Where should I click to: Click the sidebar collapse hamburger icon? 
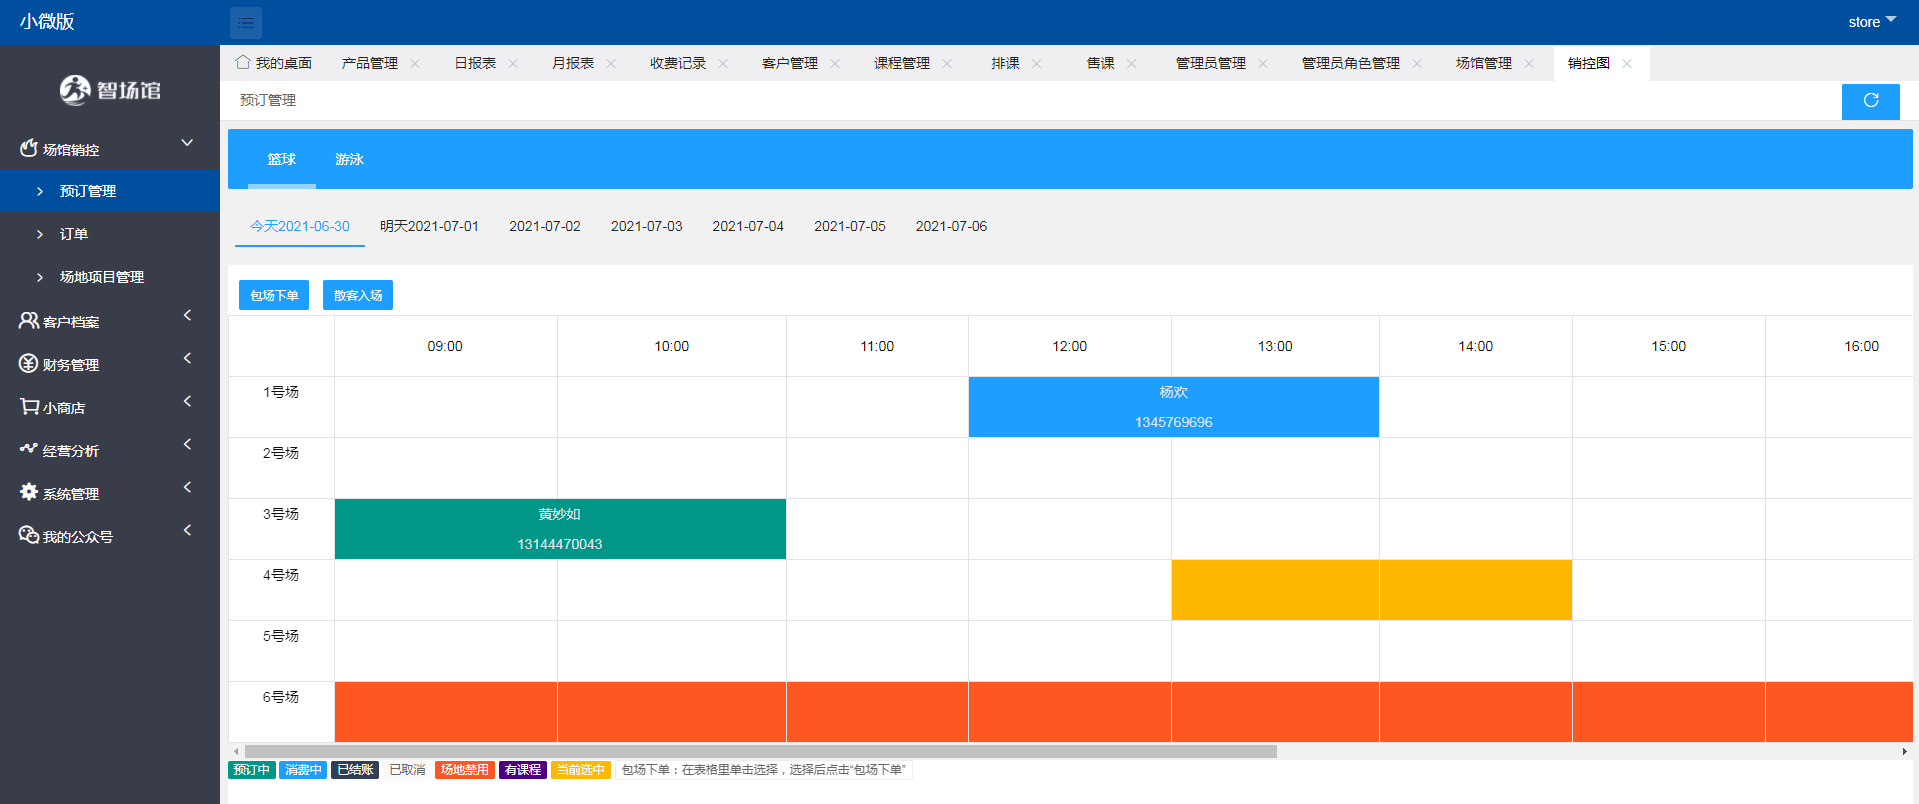pyautogui.click(x=245, y=22)
